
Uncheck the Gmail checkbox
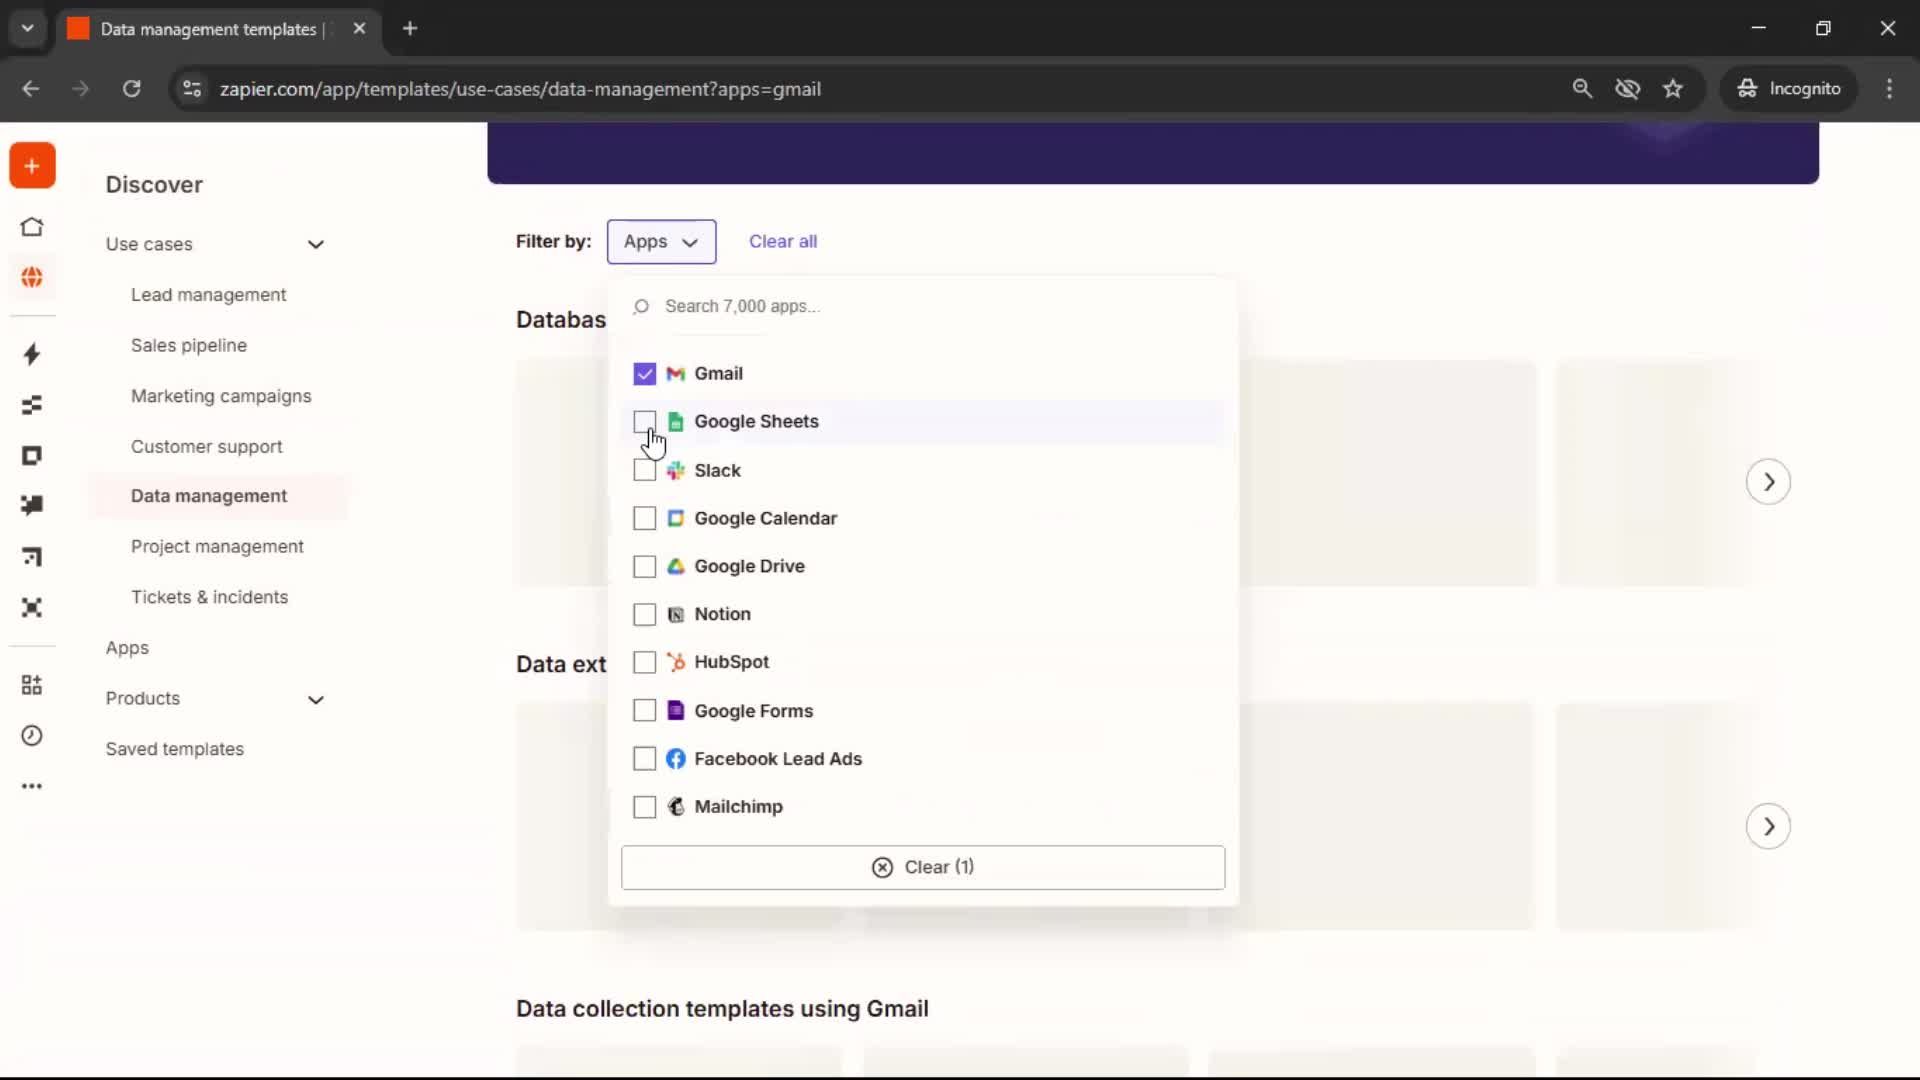[x=645, y=374]
